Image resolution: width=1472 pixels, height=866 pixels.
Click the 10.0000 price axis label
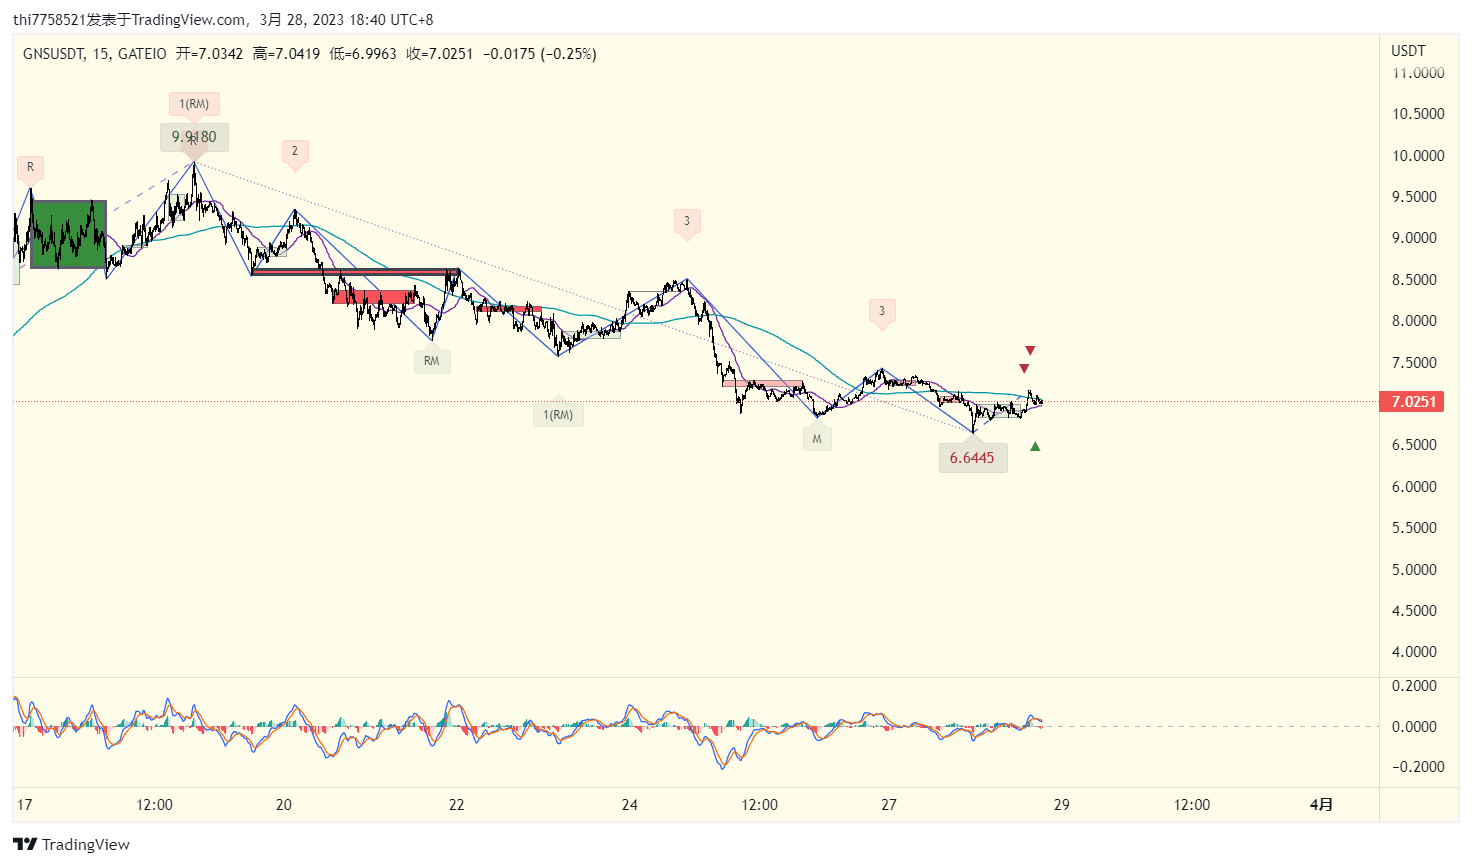[x=1418, y=155]
